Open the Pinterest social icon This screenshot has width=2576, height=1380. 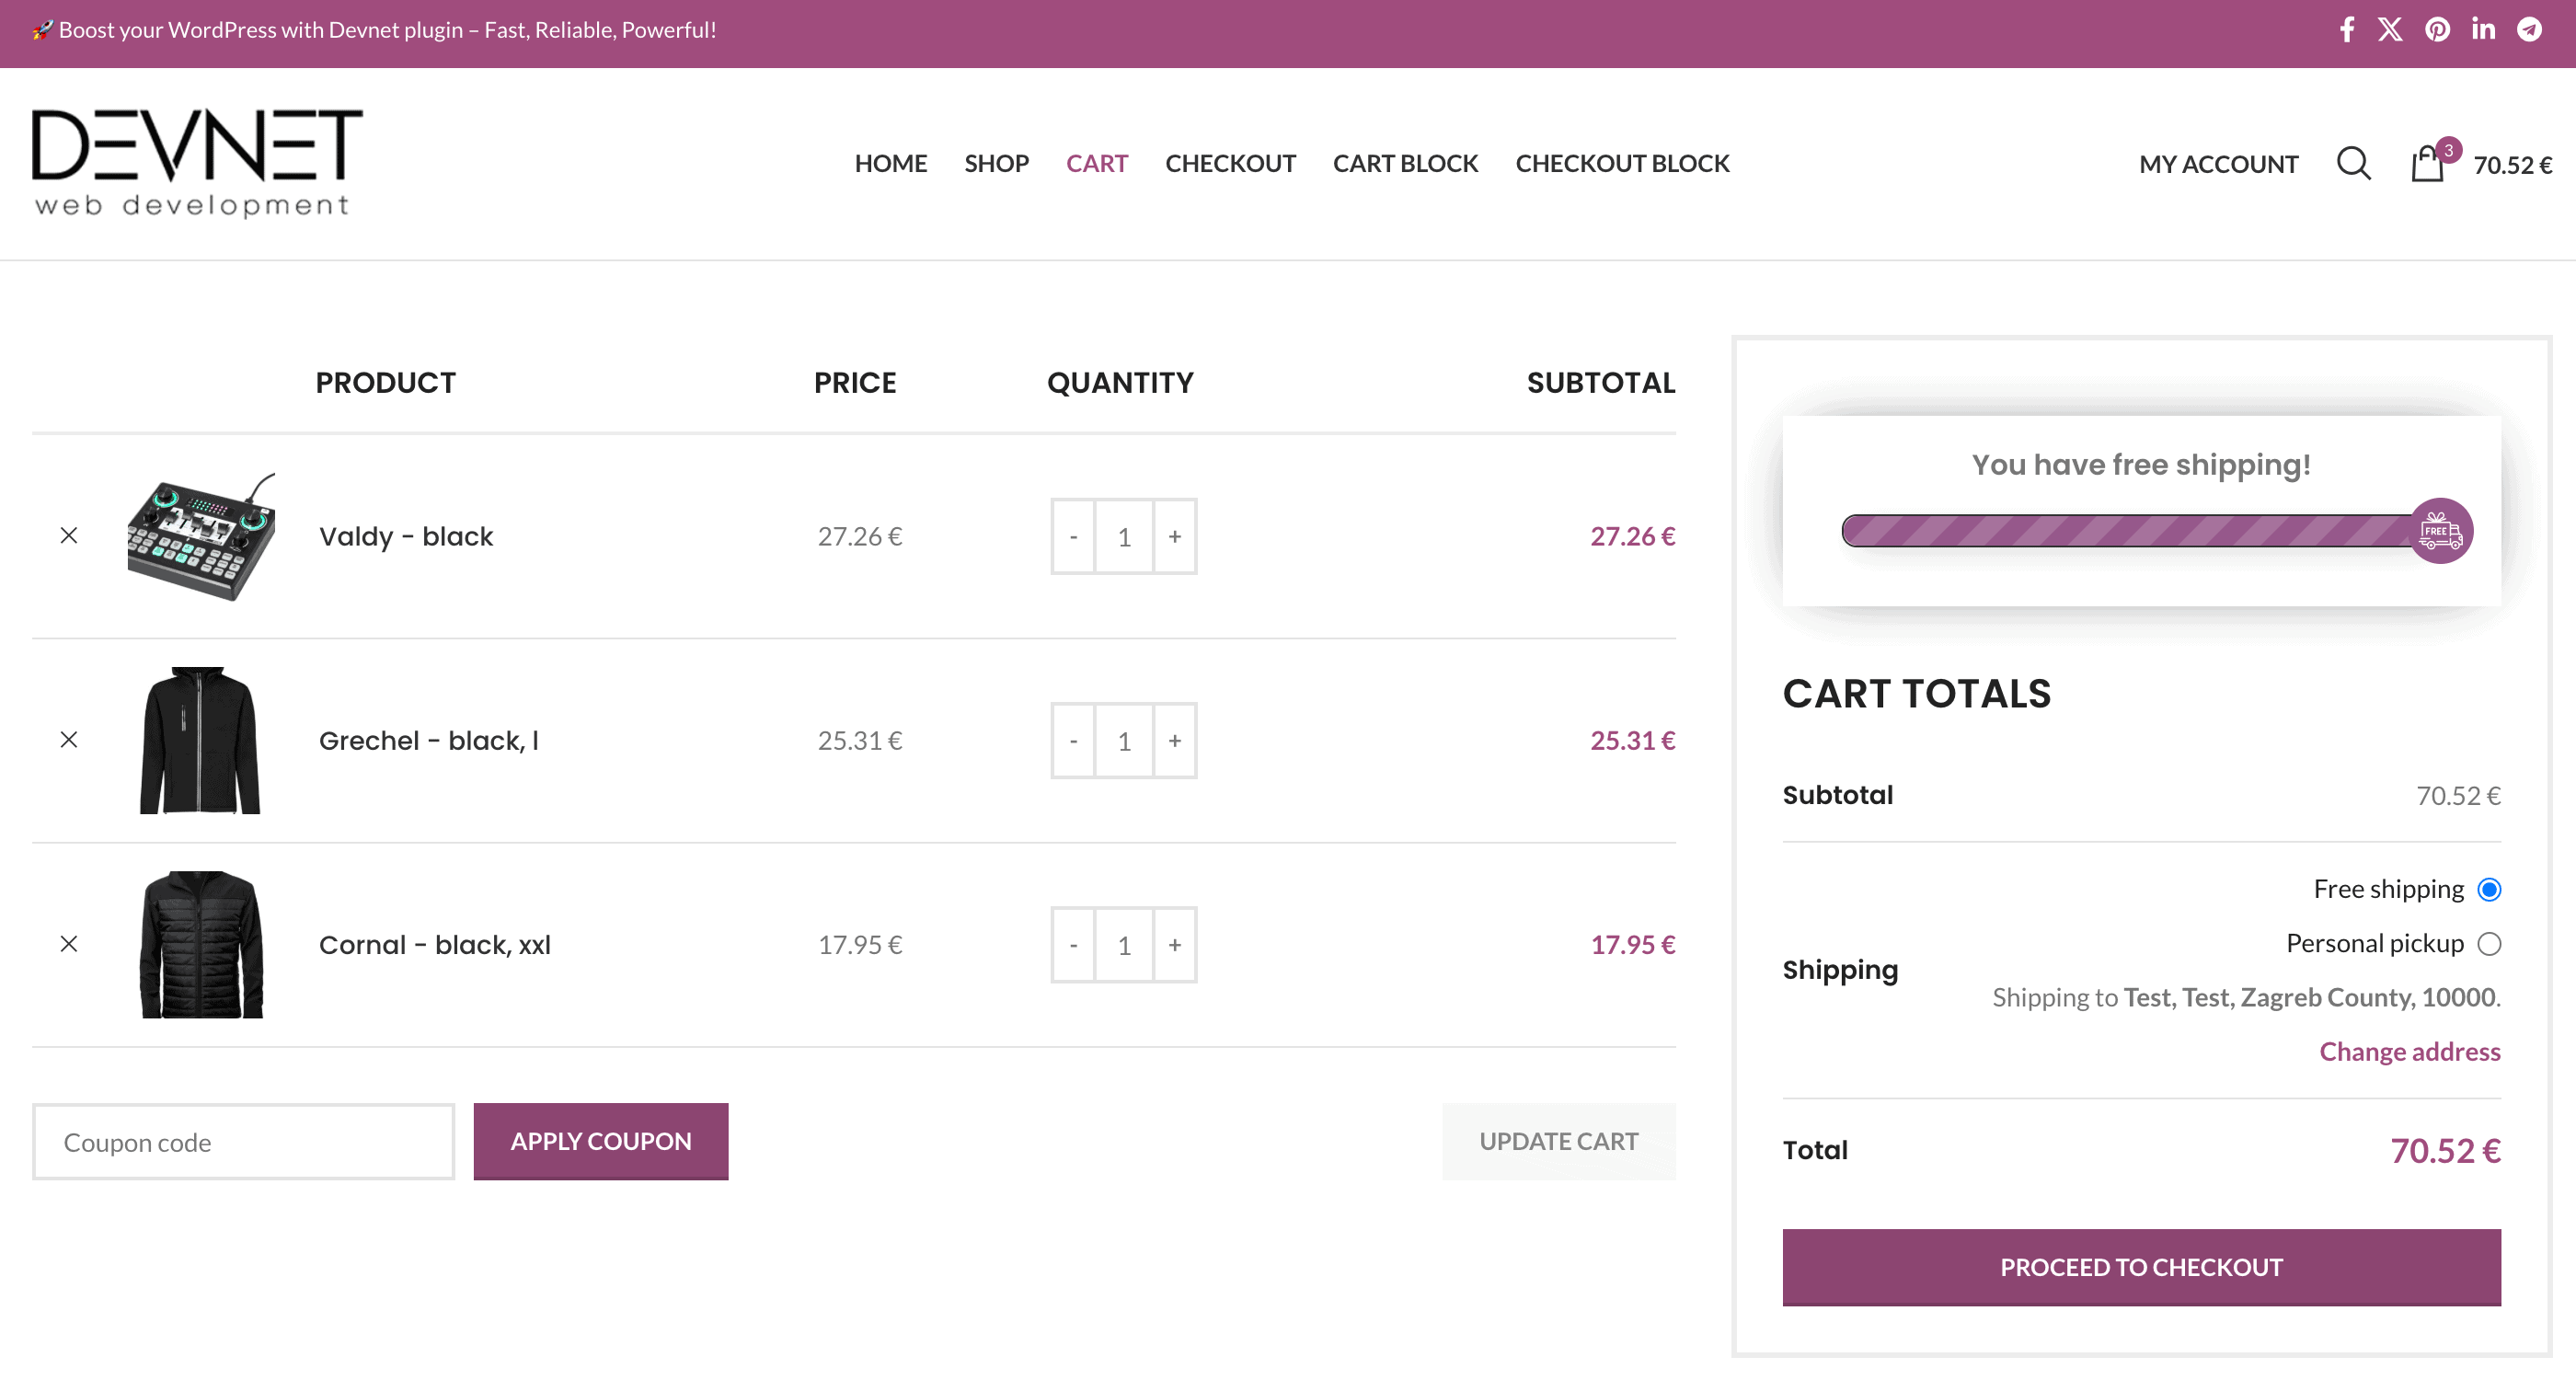pos(2437,30)
